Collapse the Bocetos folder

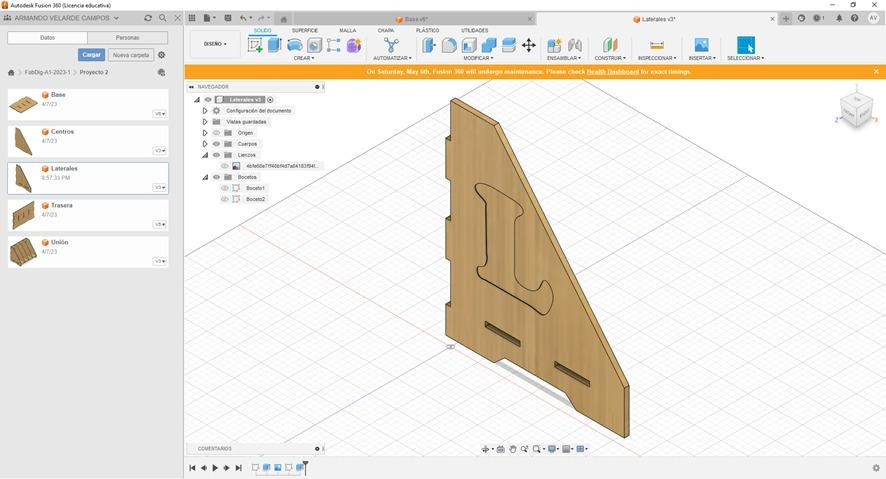coord(205,177)
